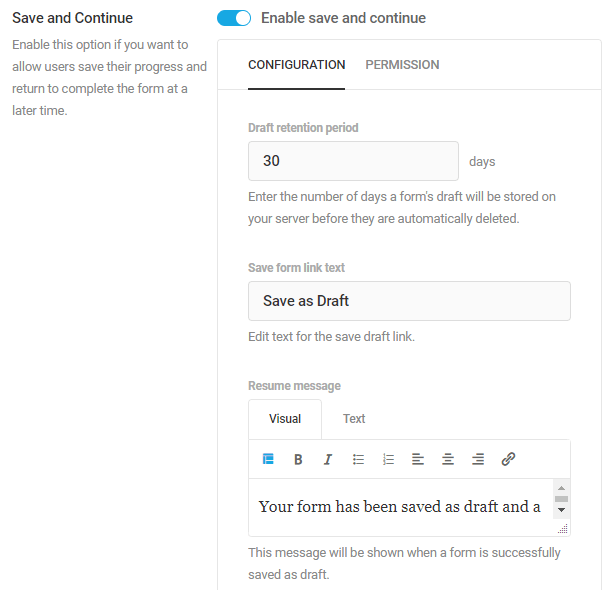Click the 'Save and Continue' heading
Screen dimensions: 610x590
pos(72,18)
